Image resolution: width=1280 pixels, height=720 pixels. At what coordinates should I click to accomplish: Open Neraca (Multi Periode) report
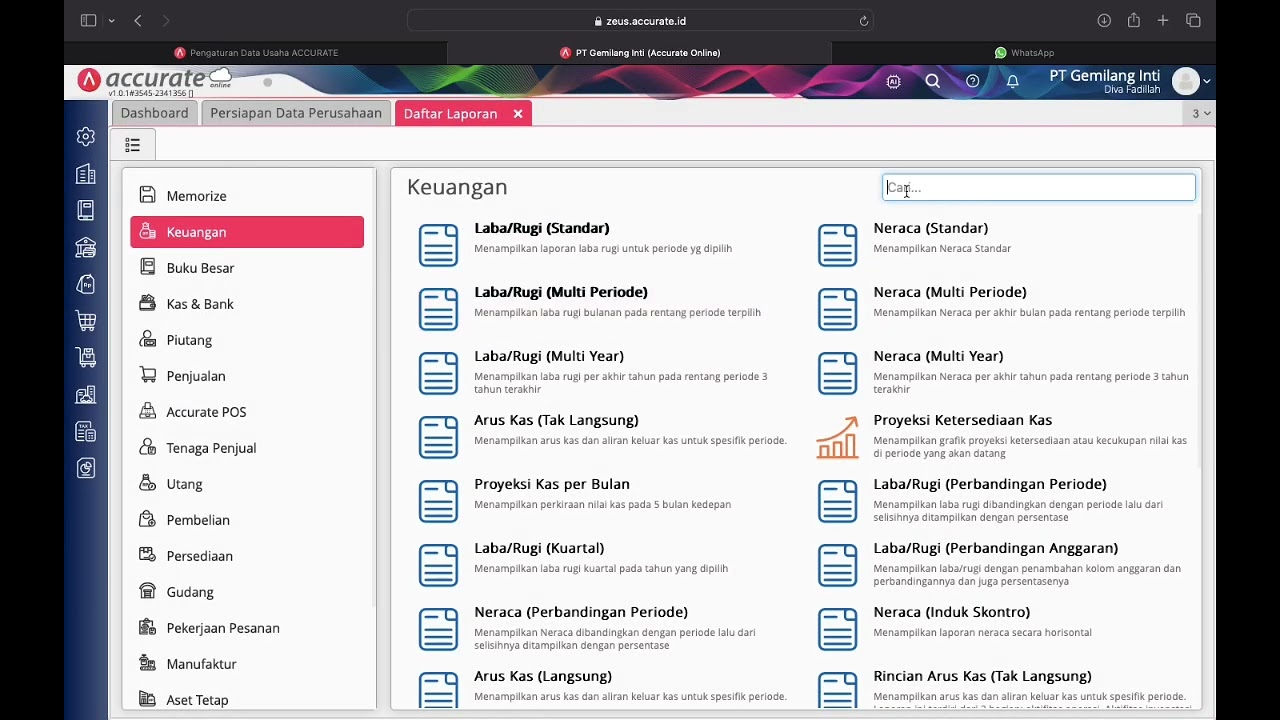(950, 292)
